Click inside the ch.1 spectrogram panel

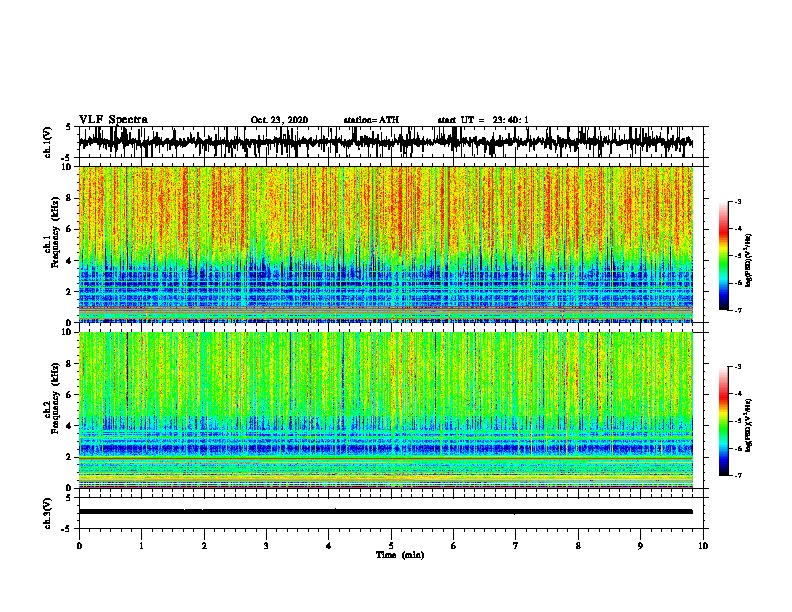(x=385, y=244)
